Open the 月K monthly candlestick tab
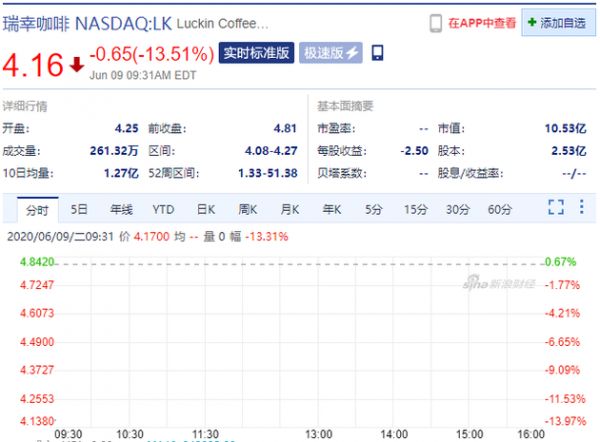600x442 pixels. [290, 209]
